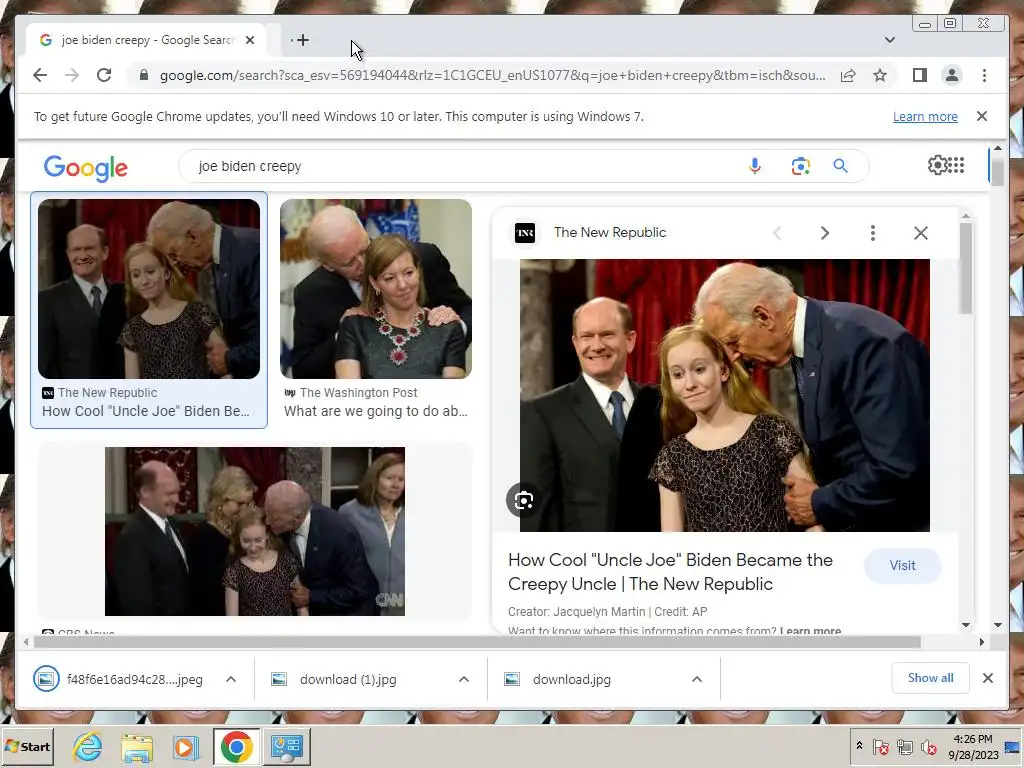Viewport: 1024px width, 768px height.
Task: Select The Washington Post result thumbnail
Action: point(376,289)
